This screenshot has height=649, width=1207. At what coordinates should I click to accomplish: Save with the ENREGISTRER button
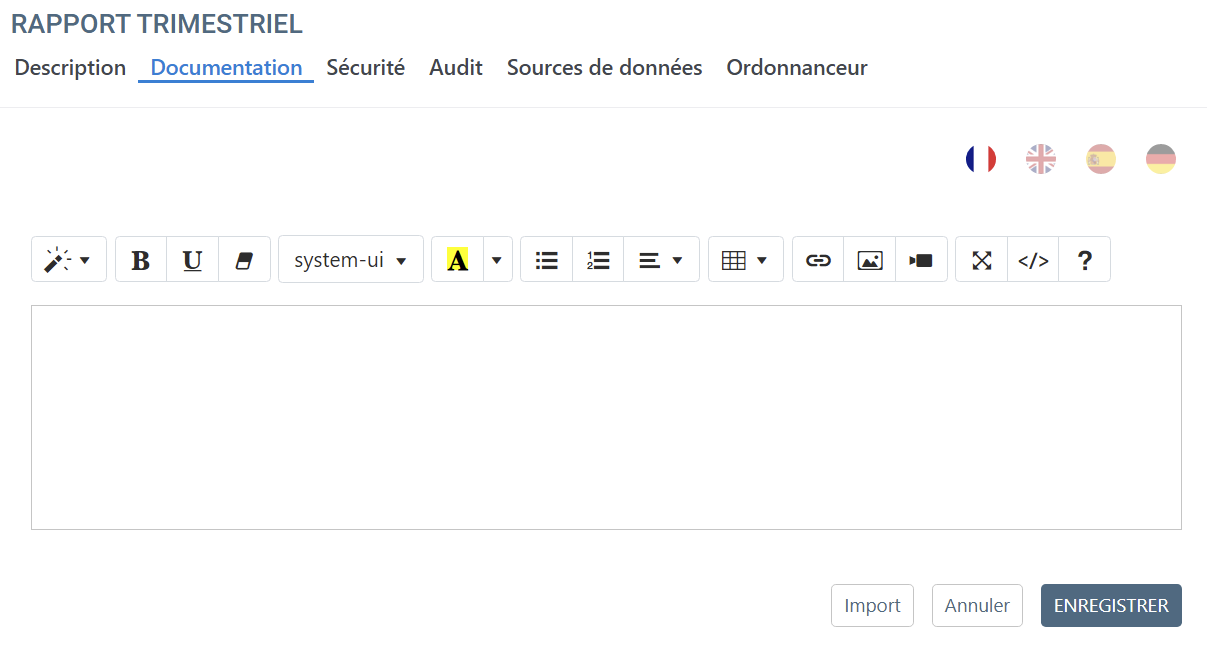tap(1111, 606)
